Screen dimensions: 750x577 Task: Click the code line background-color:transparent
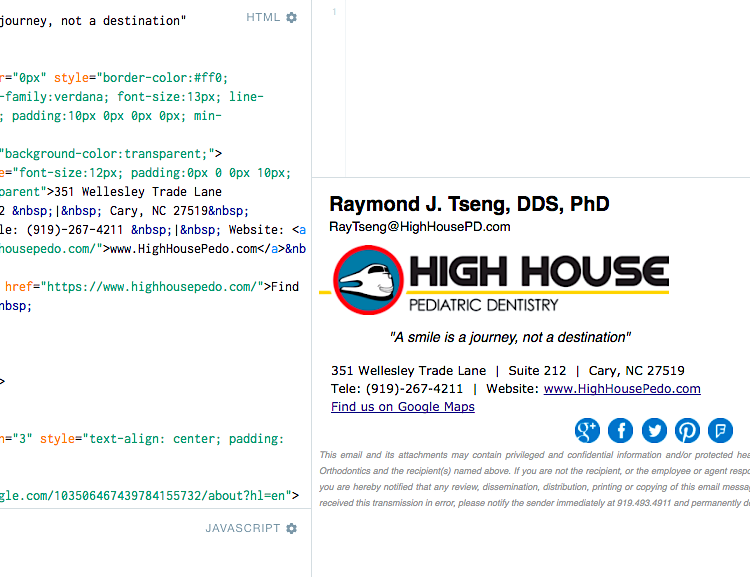point(111,154)
